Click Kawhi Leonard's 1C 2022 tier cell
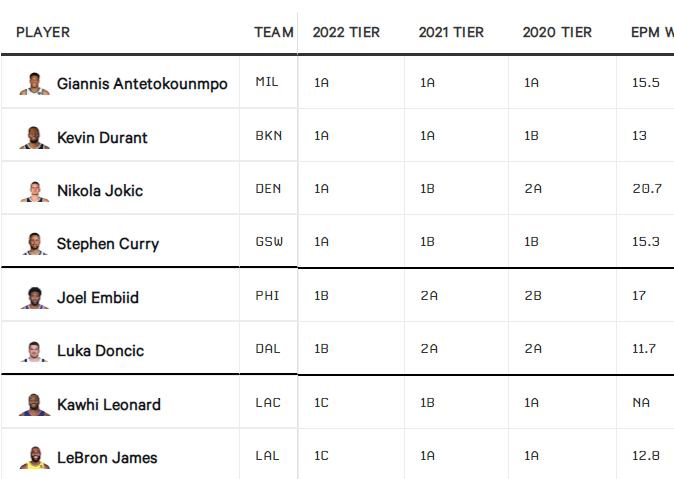The image size is (674, 479). click(322, 402)
